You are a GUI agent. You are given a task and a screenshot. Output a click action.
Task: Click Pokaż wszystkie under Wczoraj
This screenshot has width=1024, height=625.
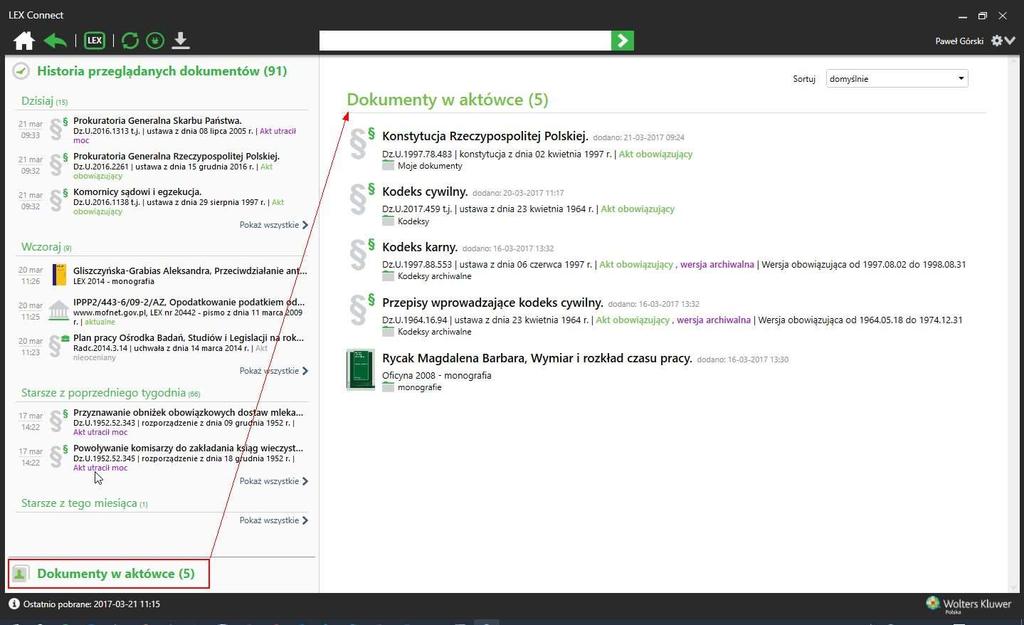274,370
